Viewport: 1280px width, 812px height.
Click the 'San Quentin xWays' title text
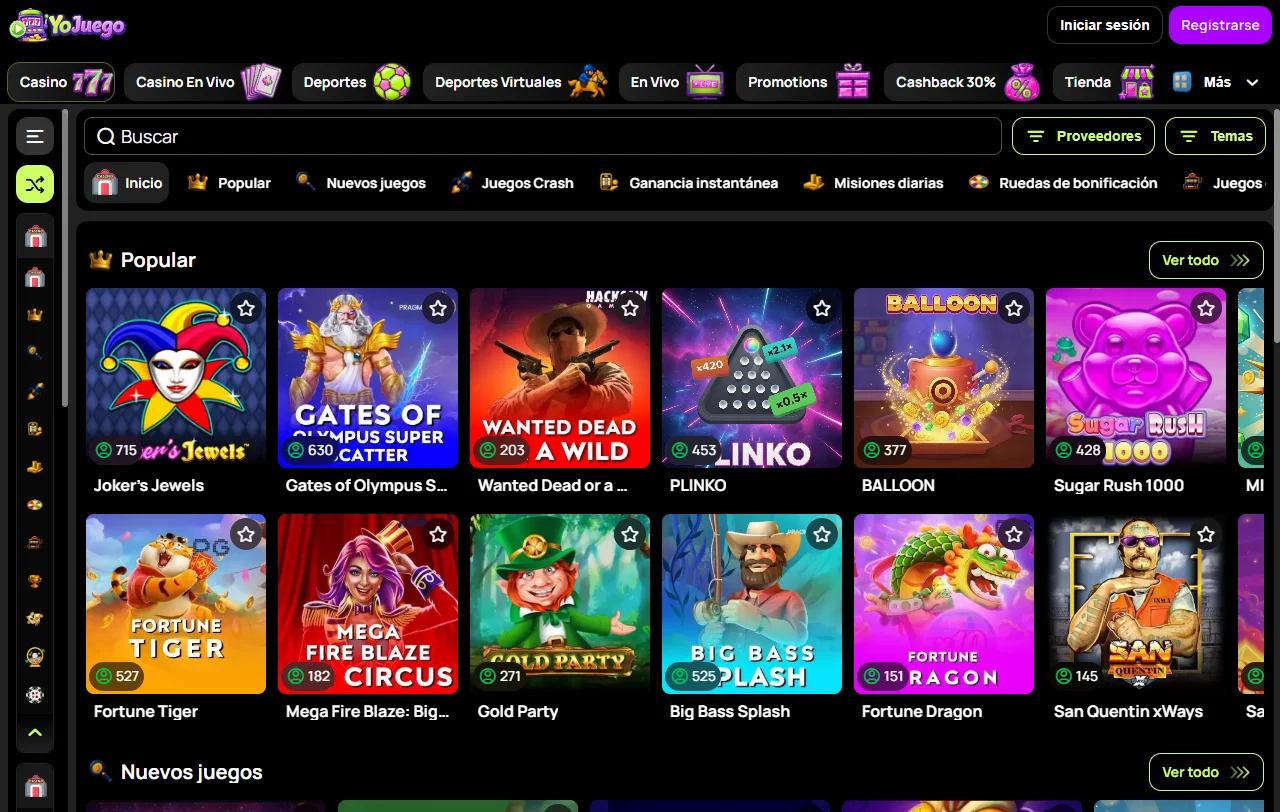[1128, 712]
